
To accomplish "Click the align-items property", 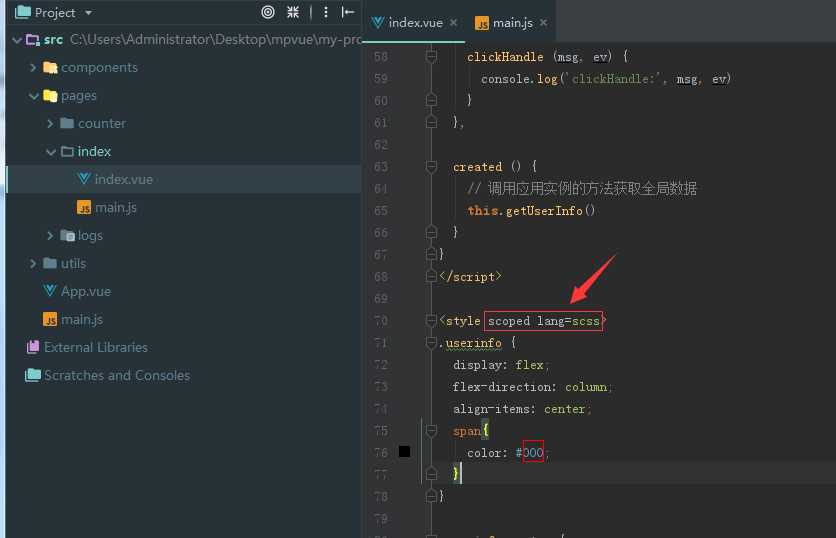I will click(491, 409).
